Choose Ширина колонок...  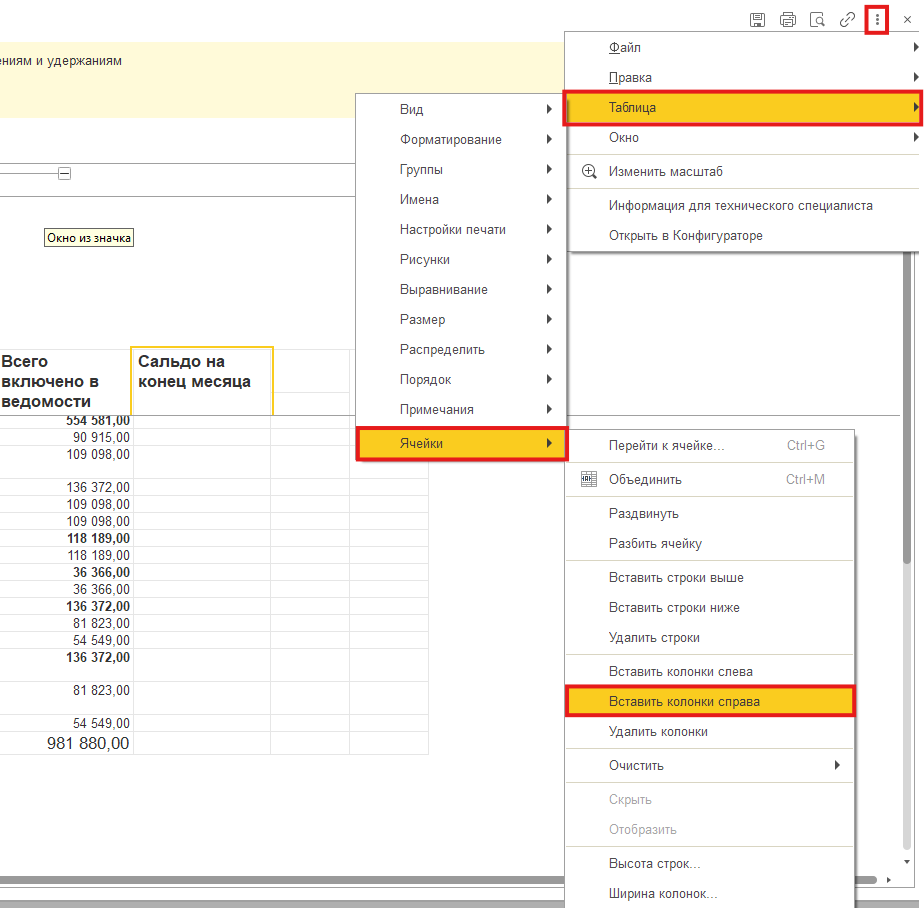coord(710,894)
